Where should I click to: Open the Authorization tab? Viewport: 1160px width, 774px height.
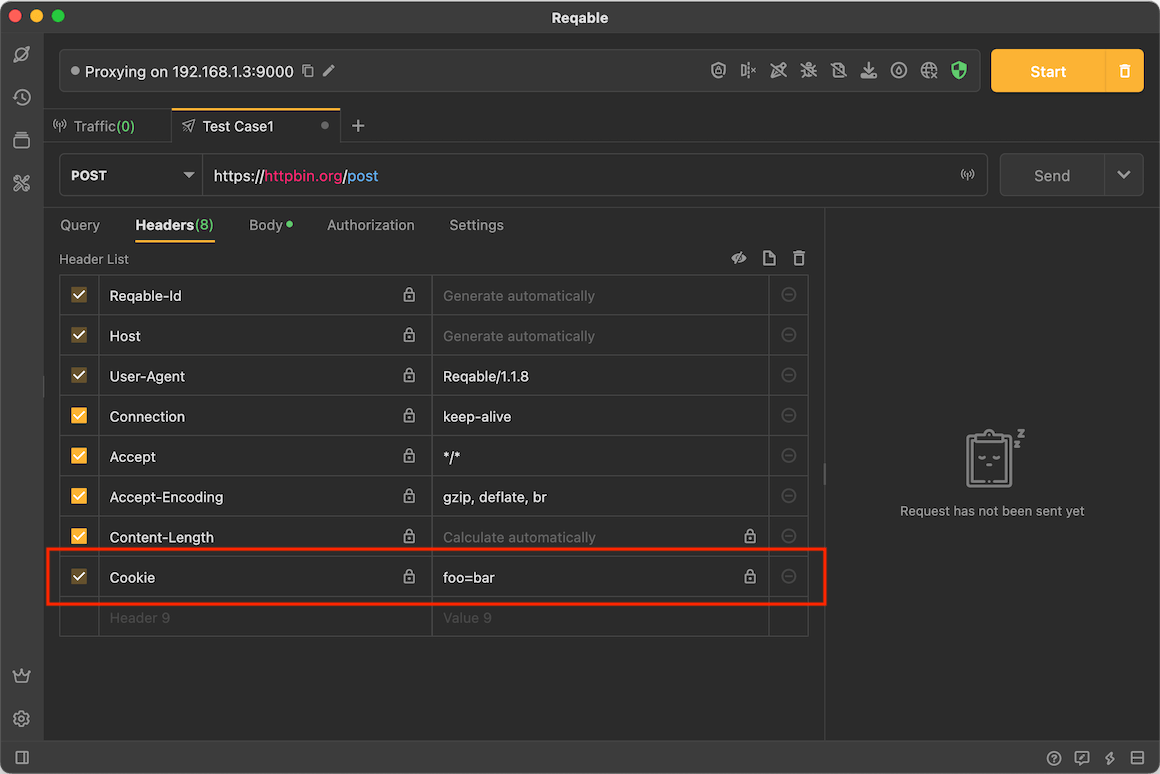pos(371,225)
